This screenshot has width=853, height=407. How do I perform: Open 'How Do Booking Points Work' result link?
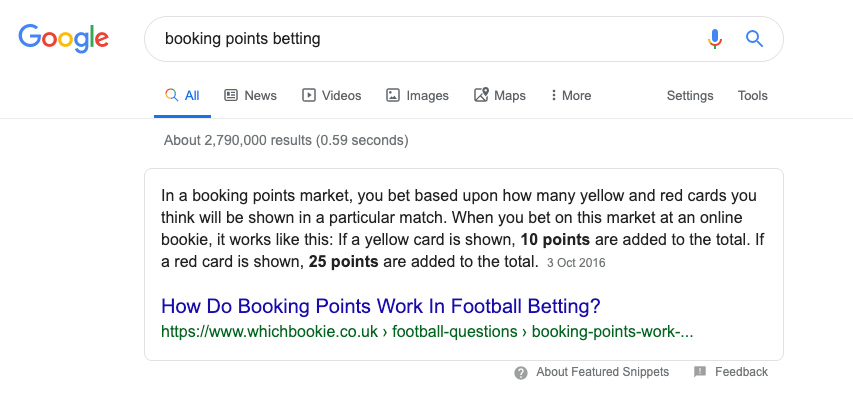point(381,306)
